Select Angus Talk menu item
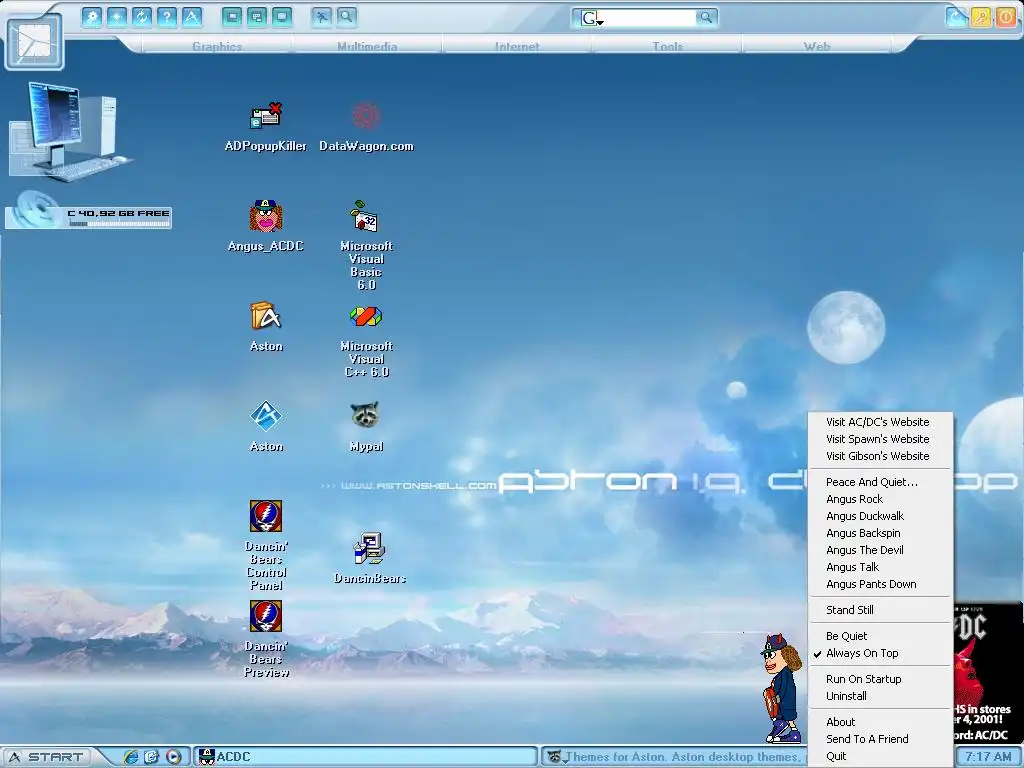This screenshot has height=768, width=1024. click(x=880, y=567)
